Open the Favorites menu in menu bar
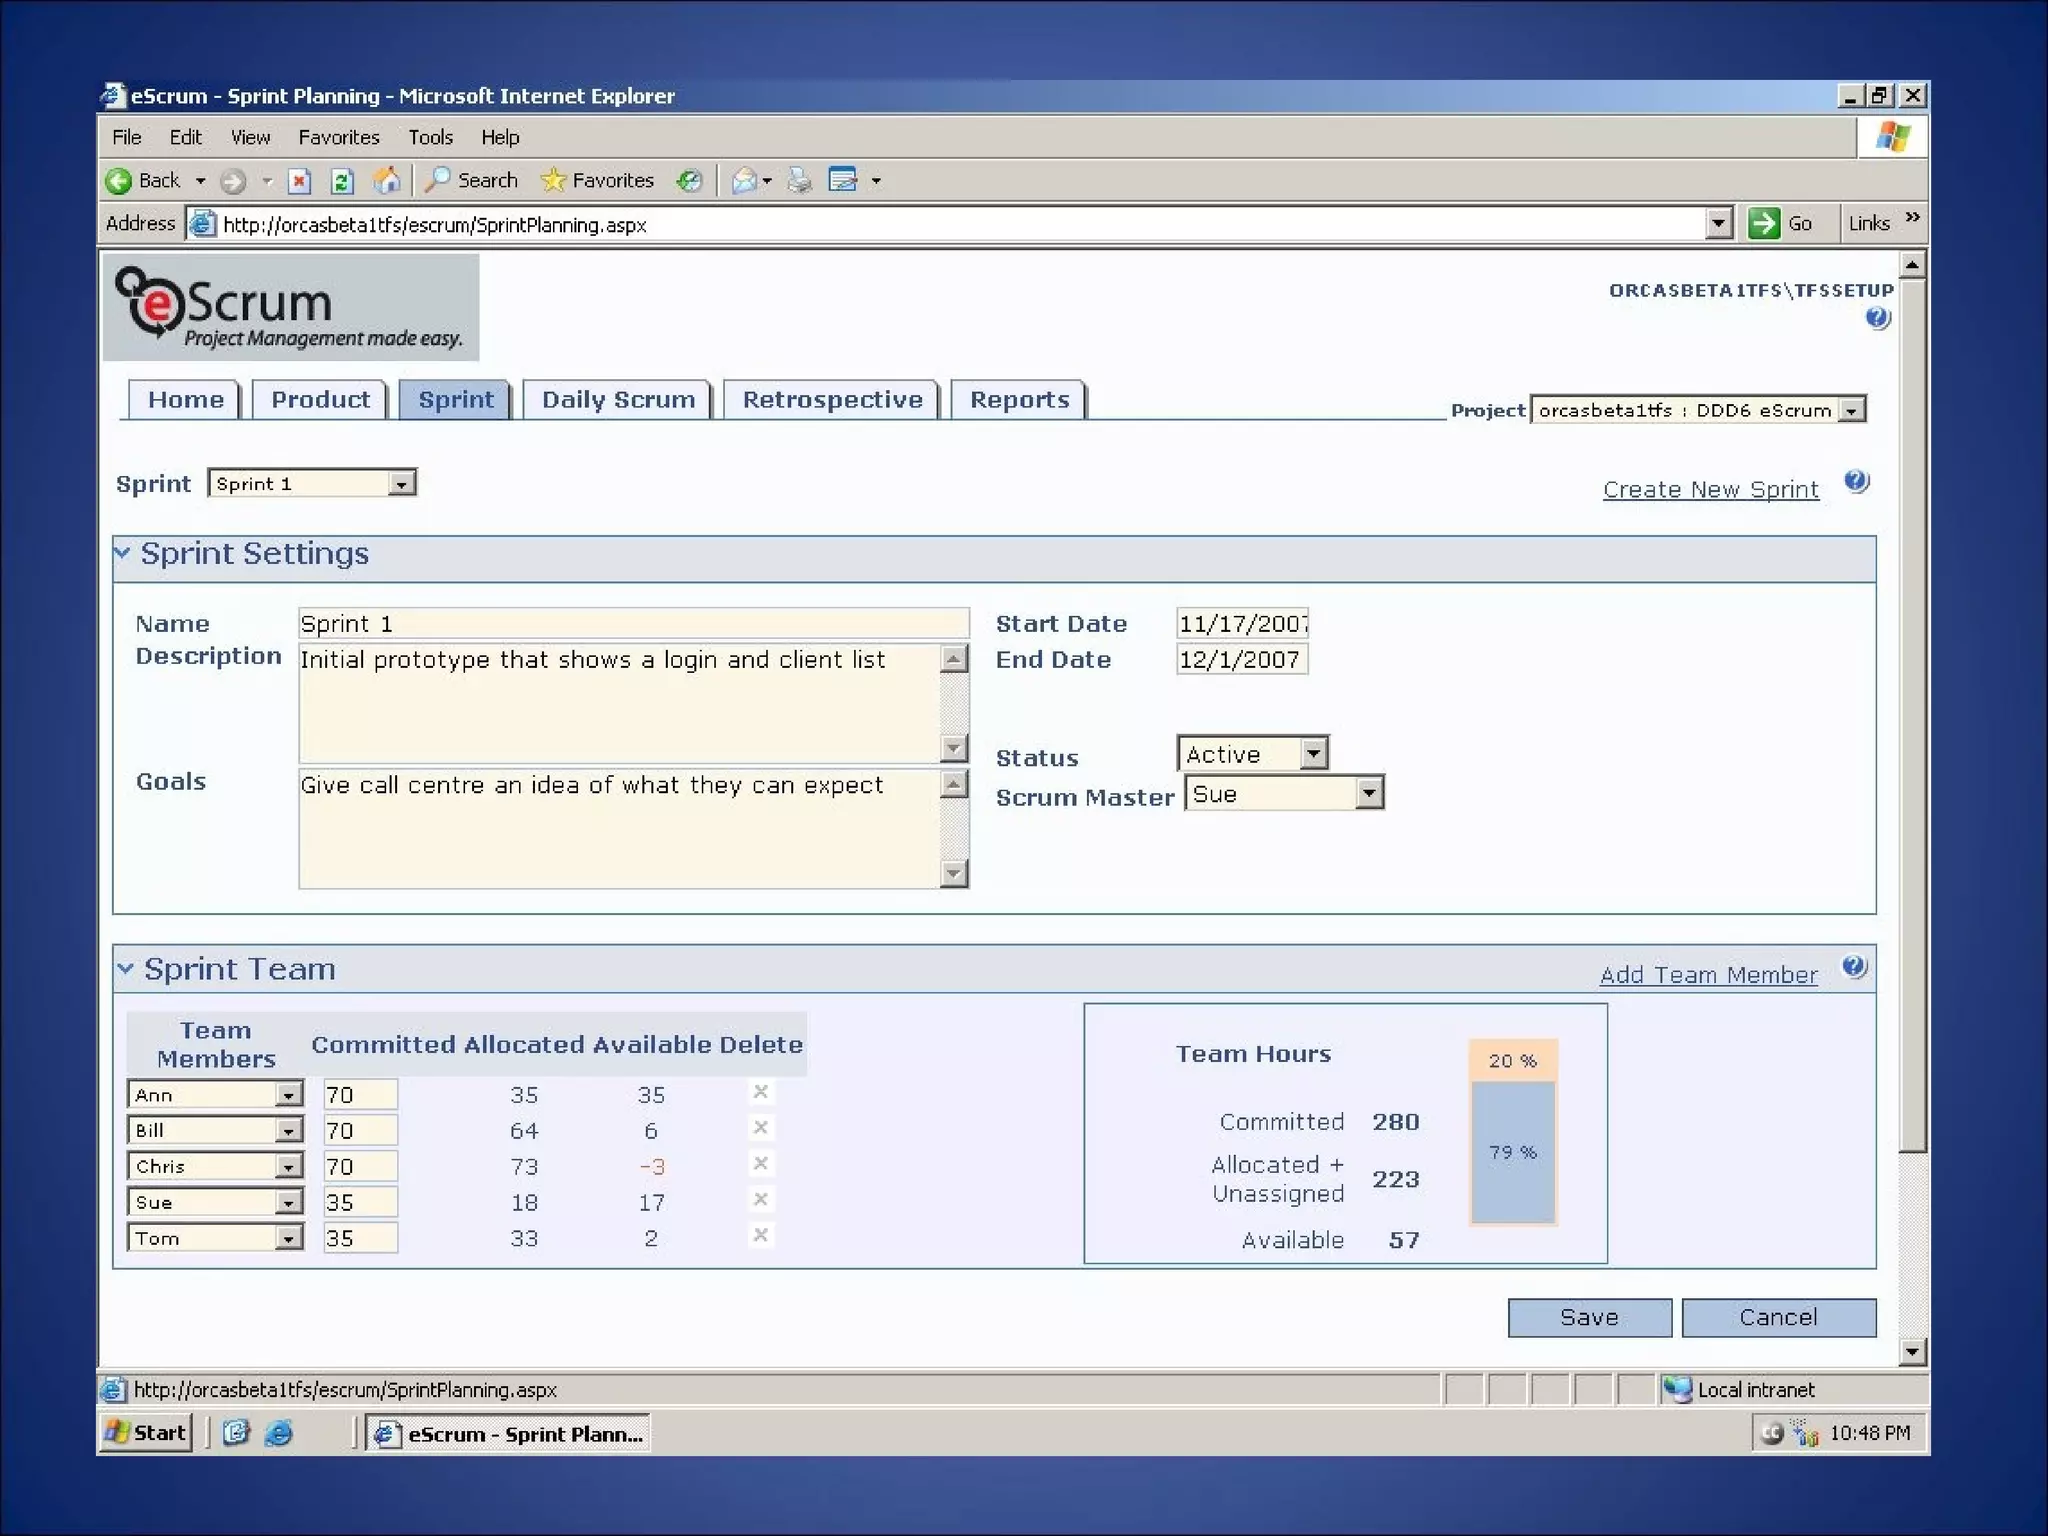This screenshot has width=2048, height=1536. pyautogui.click(x=338, y=137)
